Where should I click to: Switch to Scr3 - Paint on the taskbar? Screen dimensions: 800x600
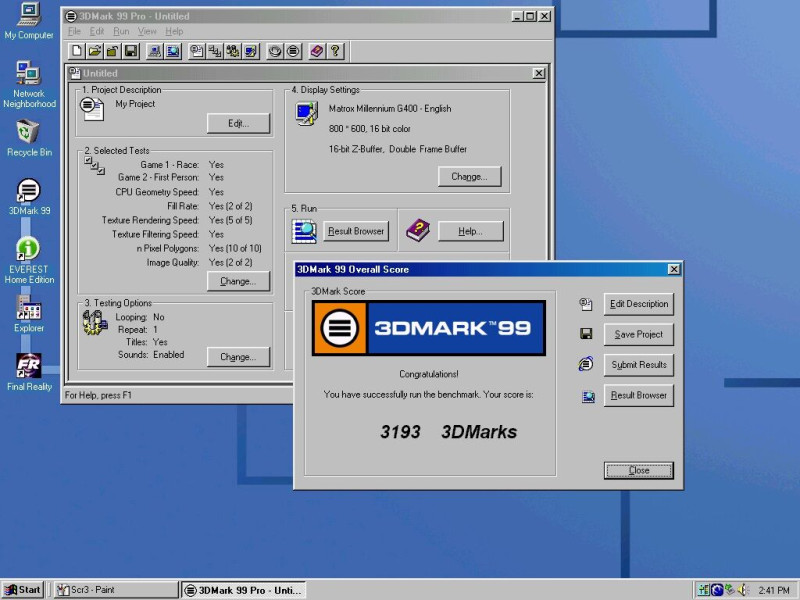click(x=116, y=590)
